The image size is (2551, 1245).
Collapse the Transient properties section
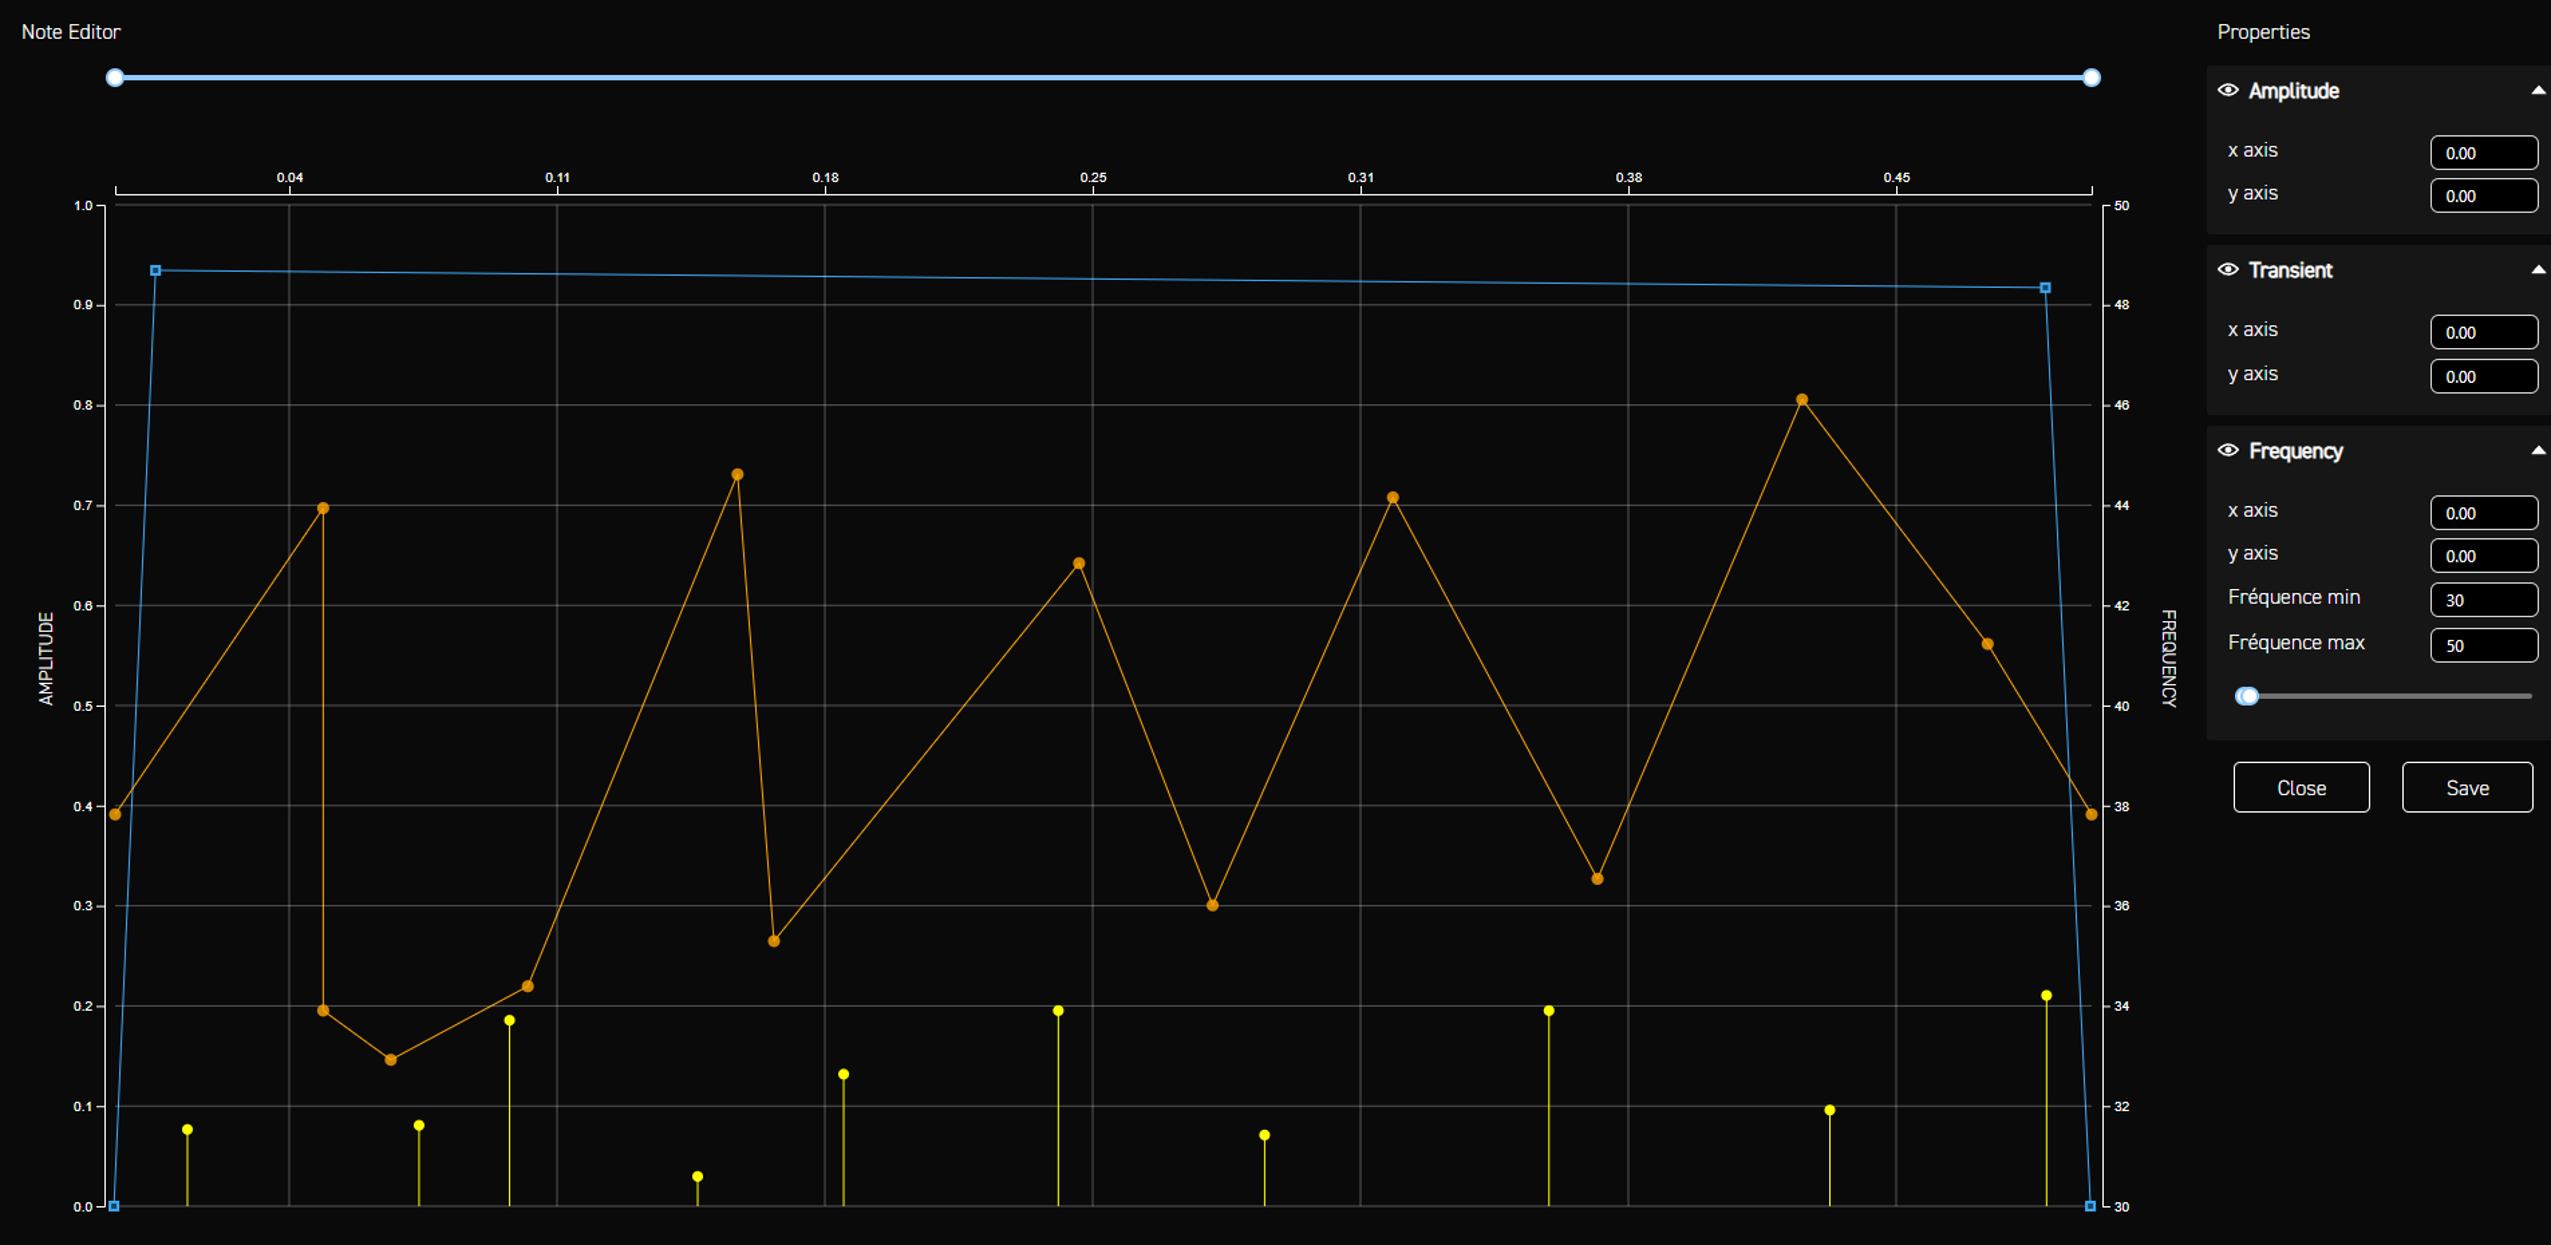click(x=2537, y=269)
